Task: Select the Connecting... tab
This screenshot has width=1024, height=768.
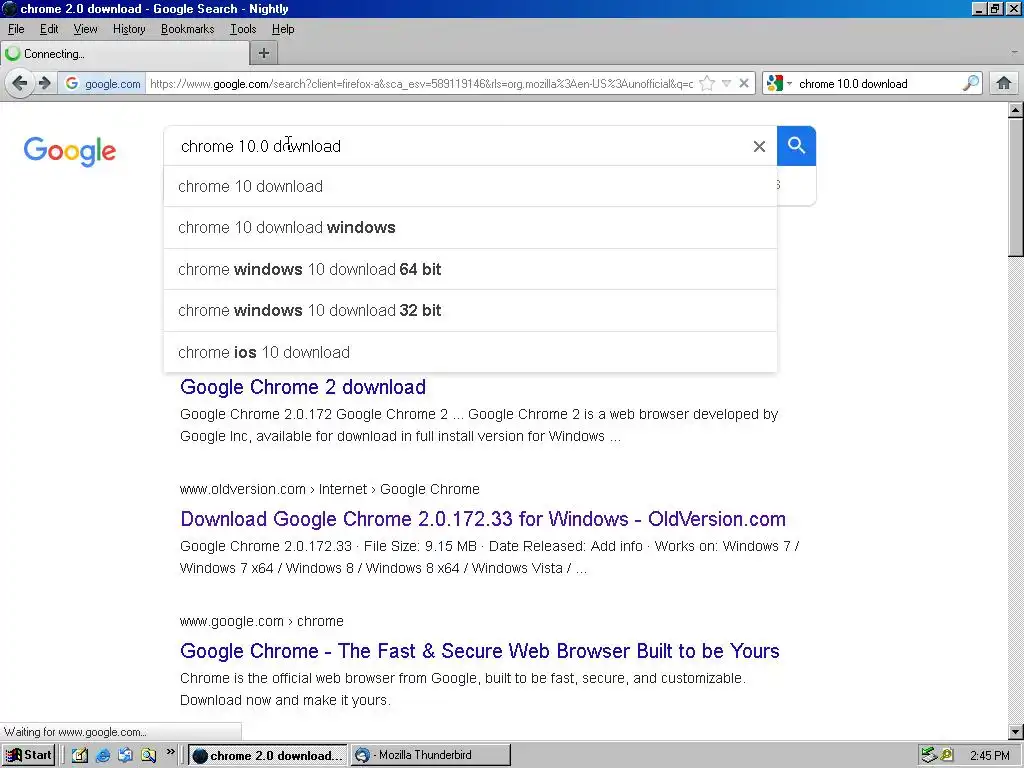Action: (125, 54)
